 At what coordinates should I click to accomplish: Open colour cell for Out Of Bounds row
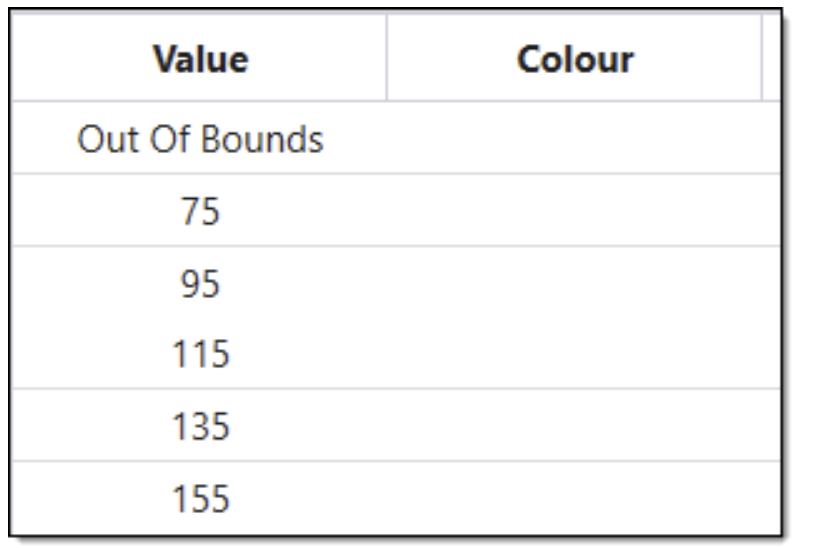(x=574, y=139)
